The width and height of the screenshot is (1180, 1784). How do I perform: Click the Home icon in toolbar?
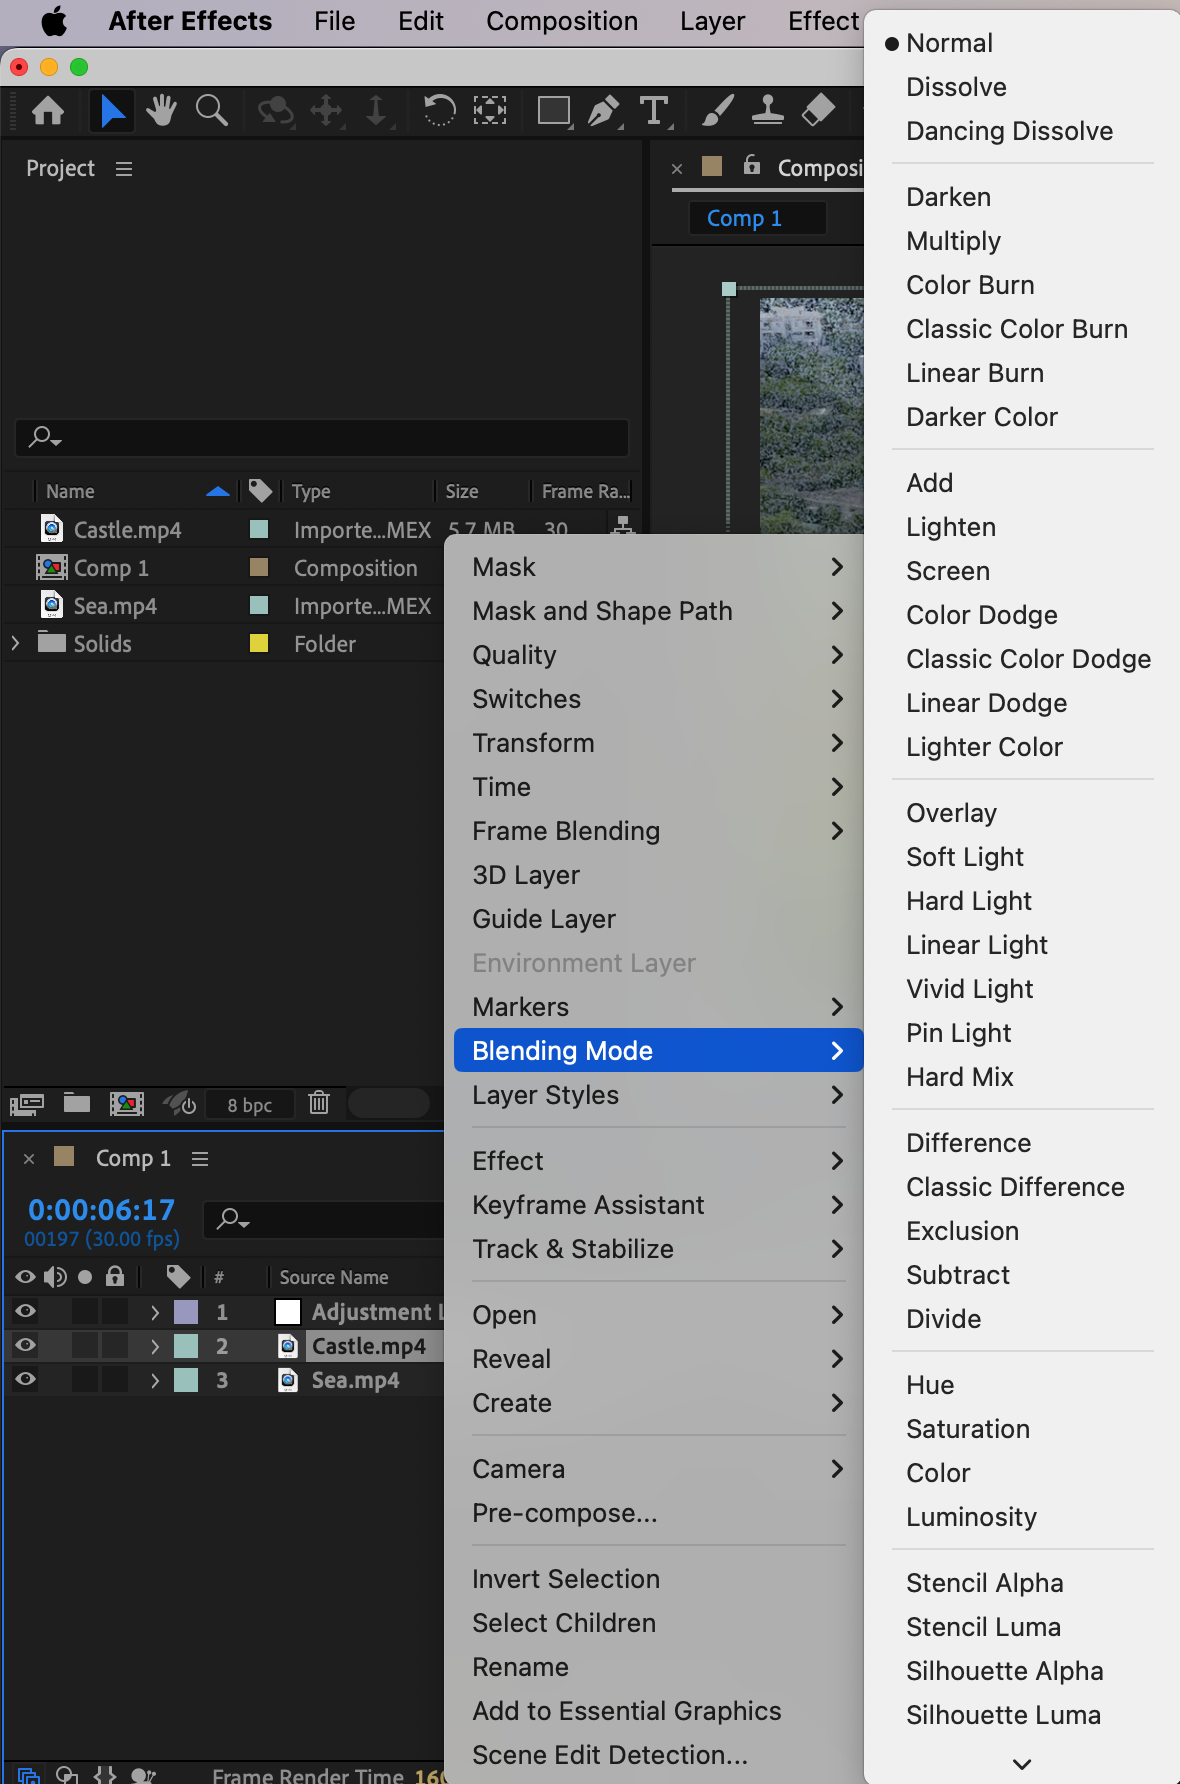pyautogui.click(x=48, y=110)
